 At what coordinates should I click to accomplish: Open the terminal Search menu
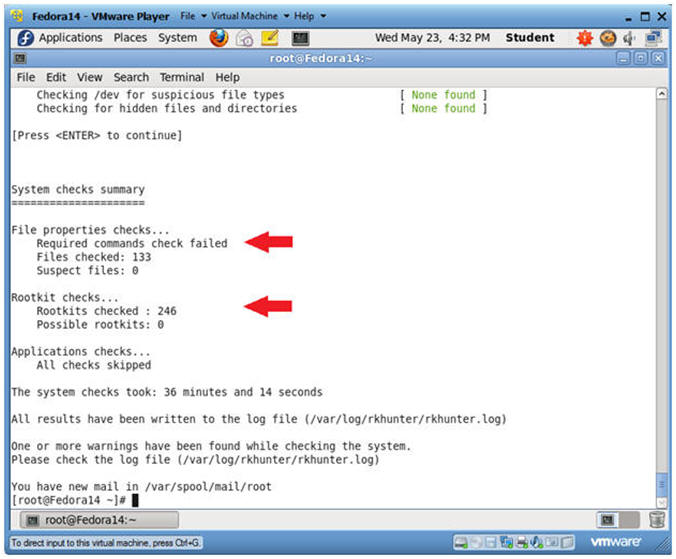point(131,78)
